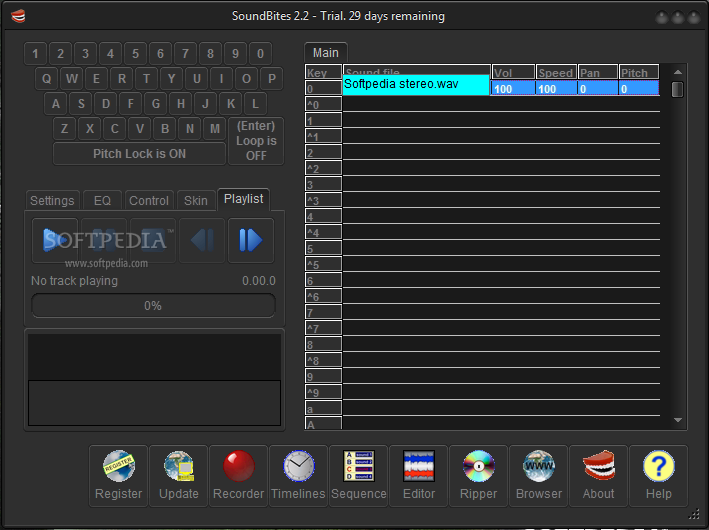Click the Speed column header
709x530 pixels.
(557, 72)
